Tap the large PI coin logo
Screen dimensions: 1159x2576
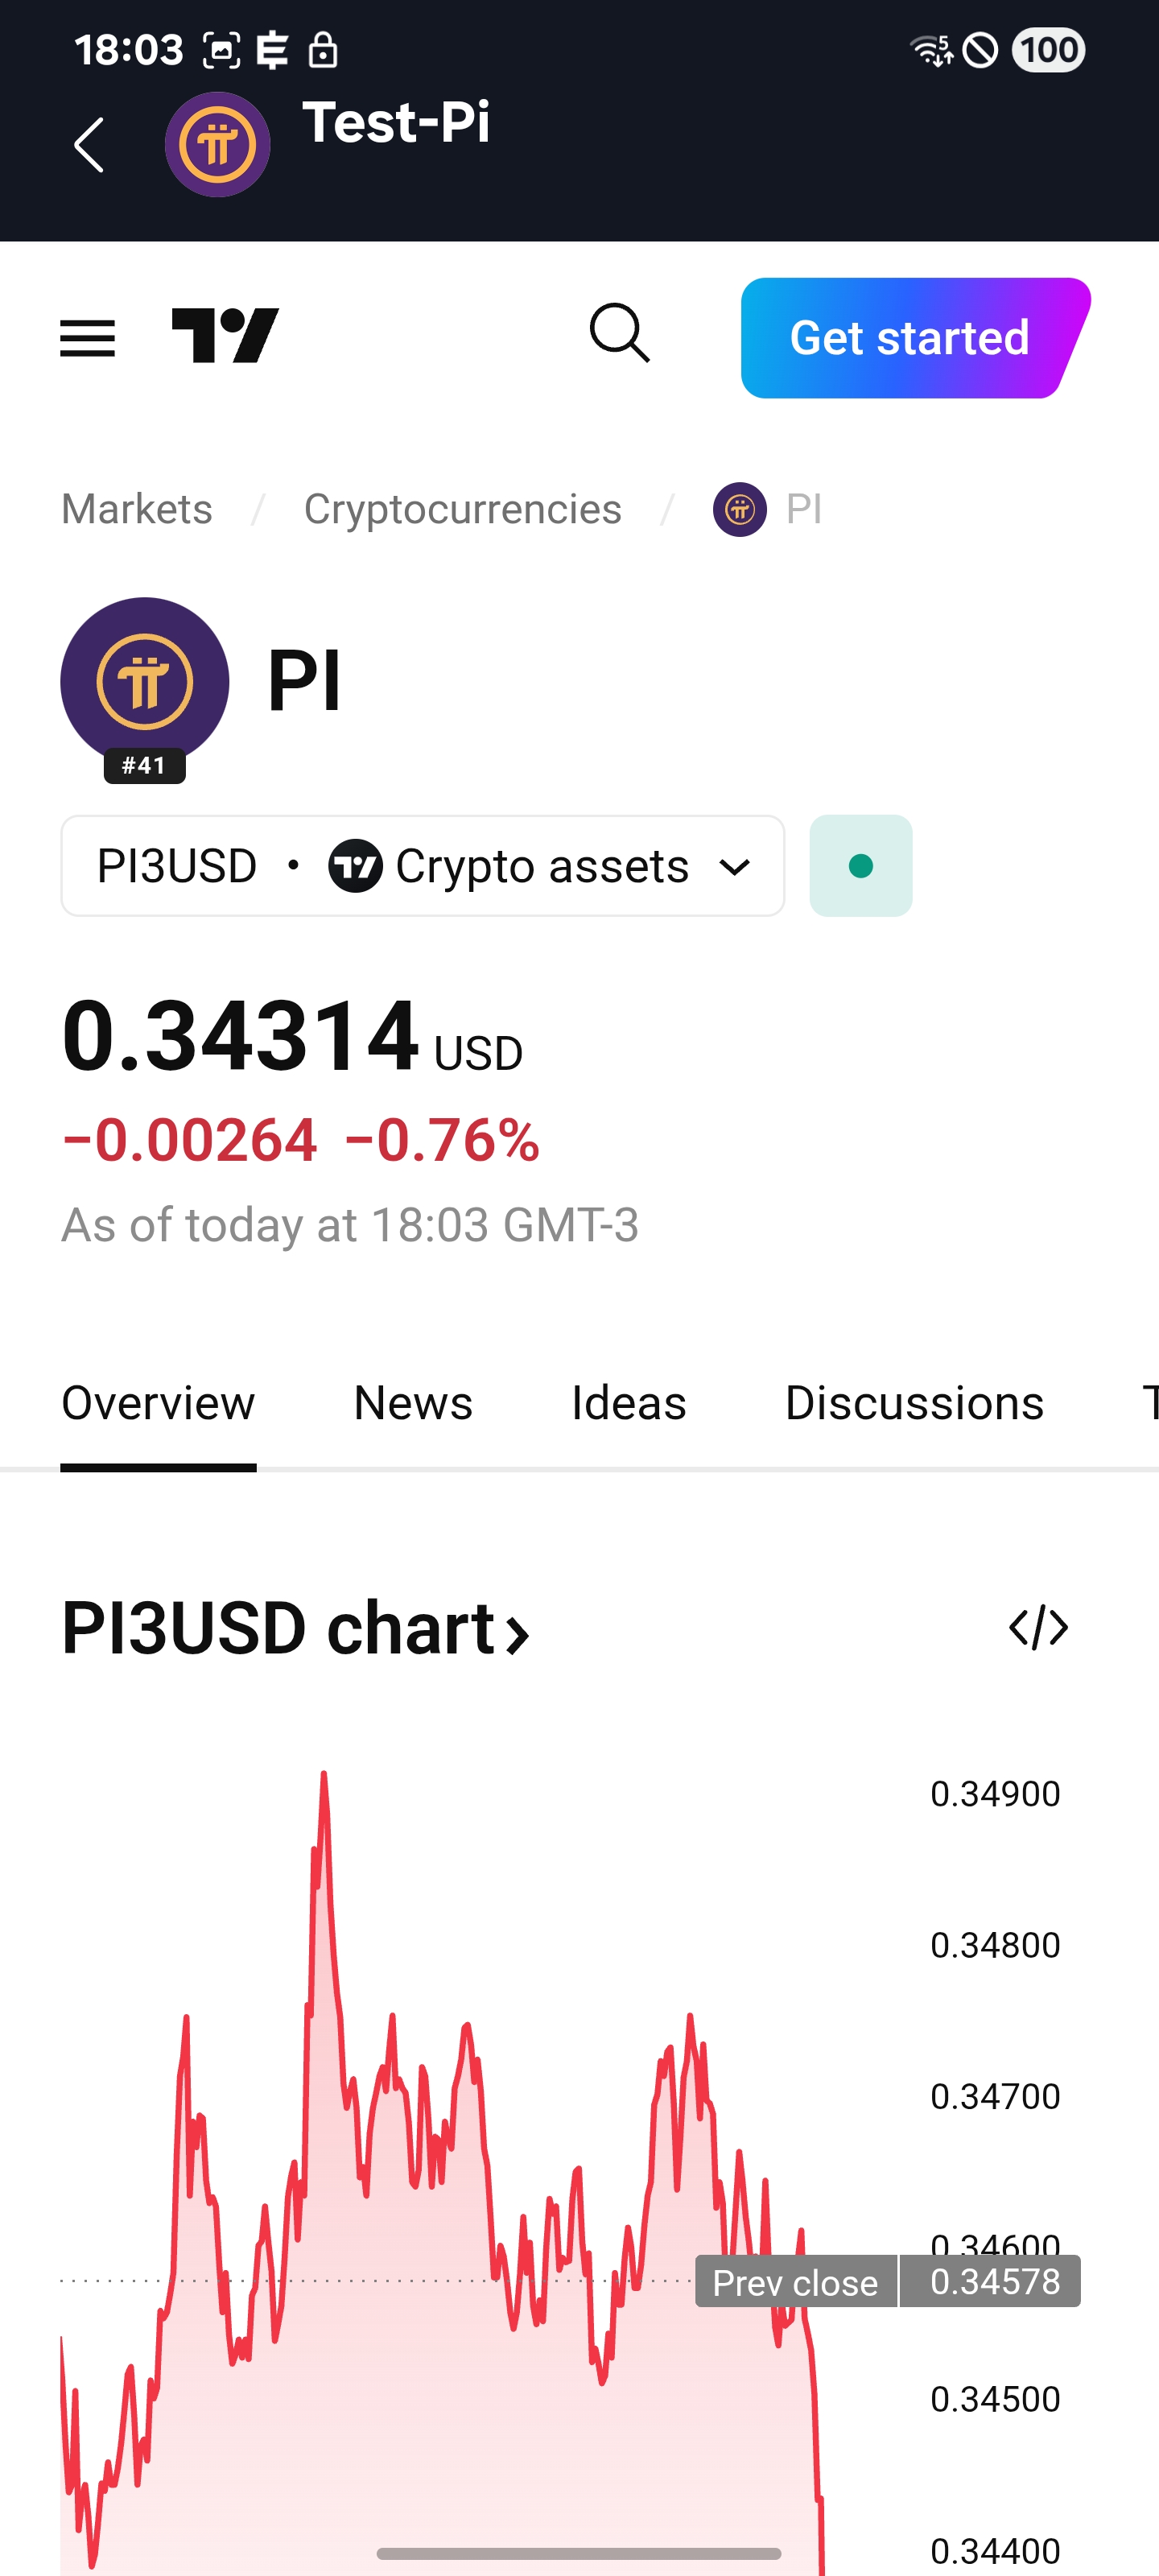[x=145, y=682]
